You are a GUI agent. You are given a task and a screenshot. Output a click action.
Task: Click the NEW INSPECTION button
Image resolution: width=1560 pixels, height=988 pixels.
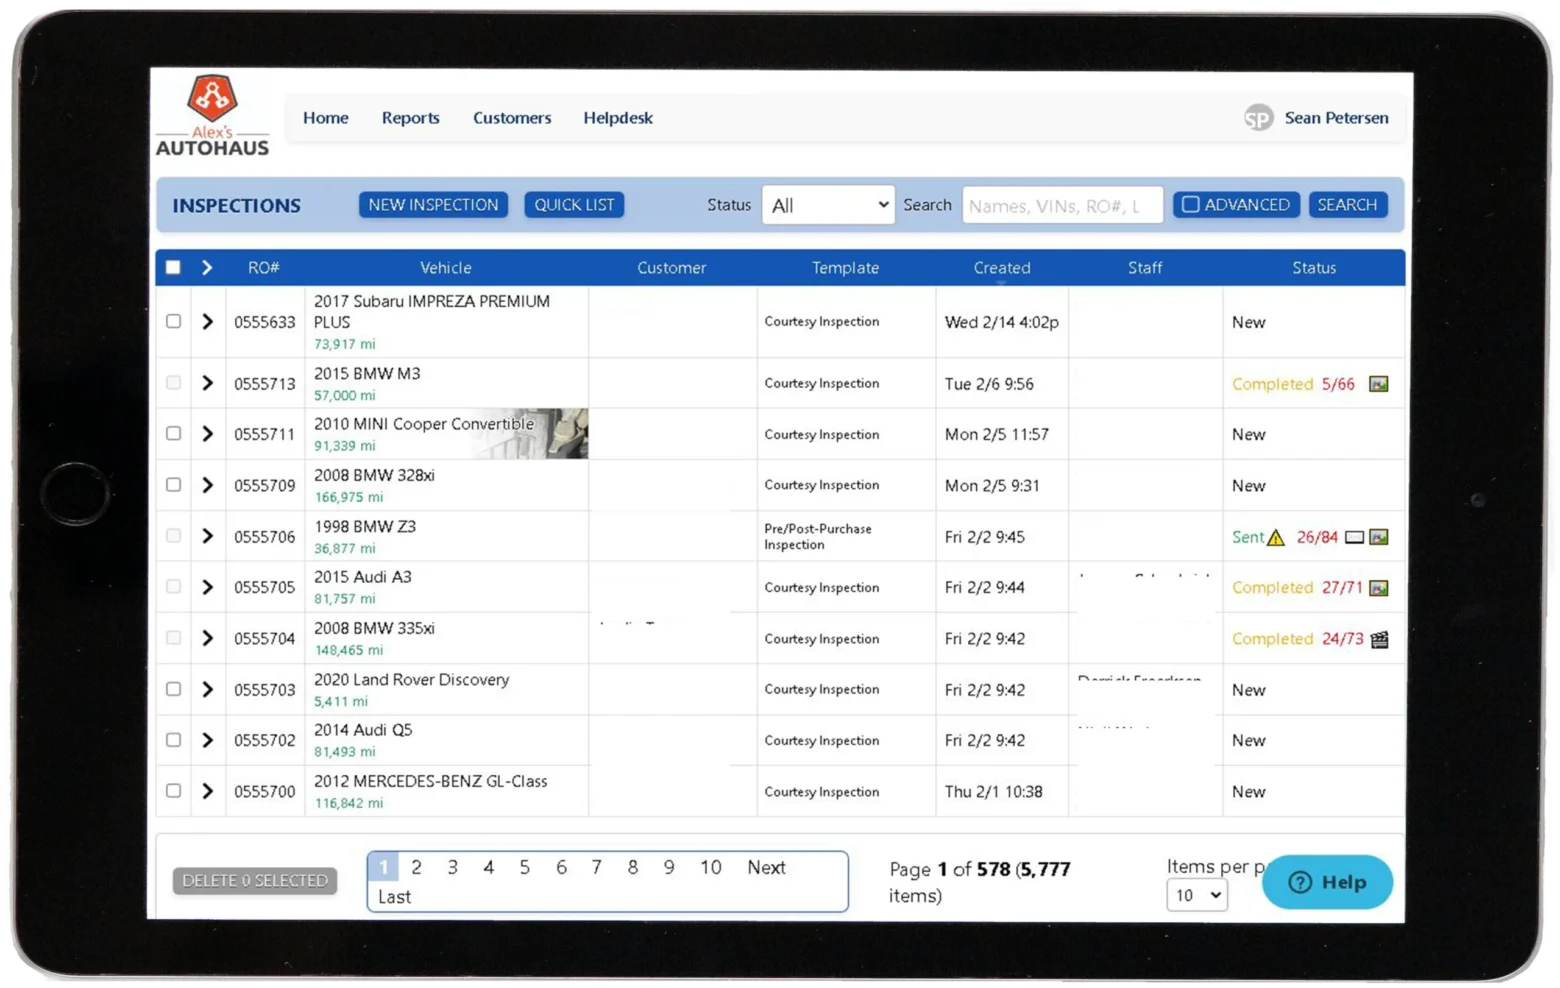coord(433,204)
